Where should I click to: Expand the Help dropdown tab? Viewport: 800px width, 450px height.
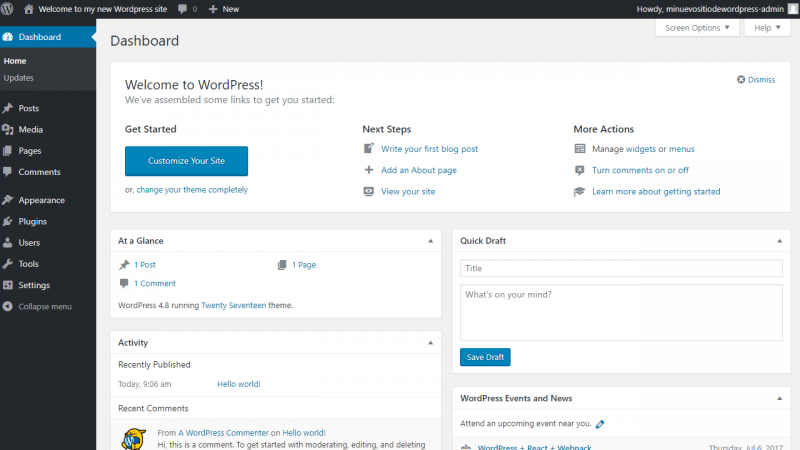(x=767, y=28)
